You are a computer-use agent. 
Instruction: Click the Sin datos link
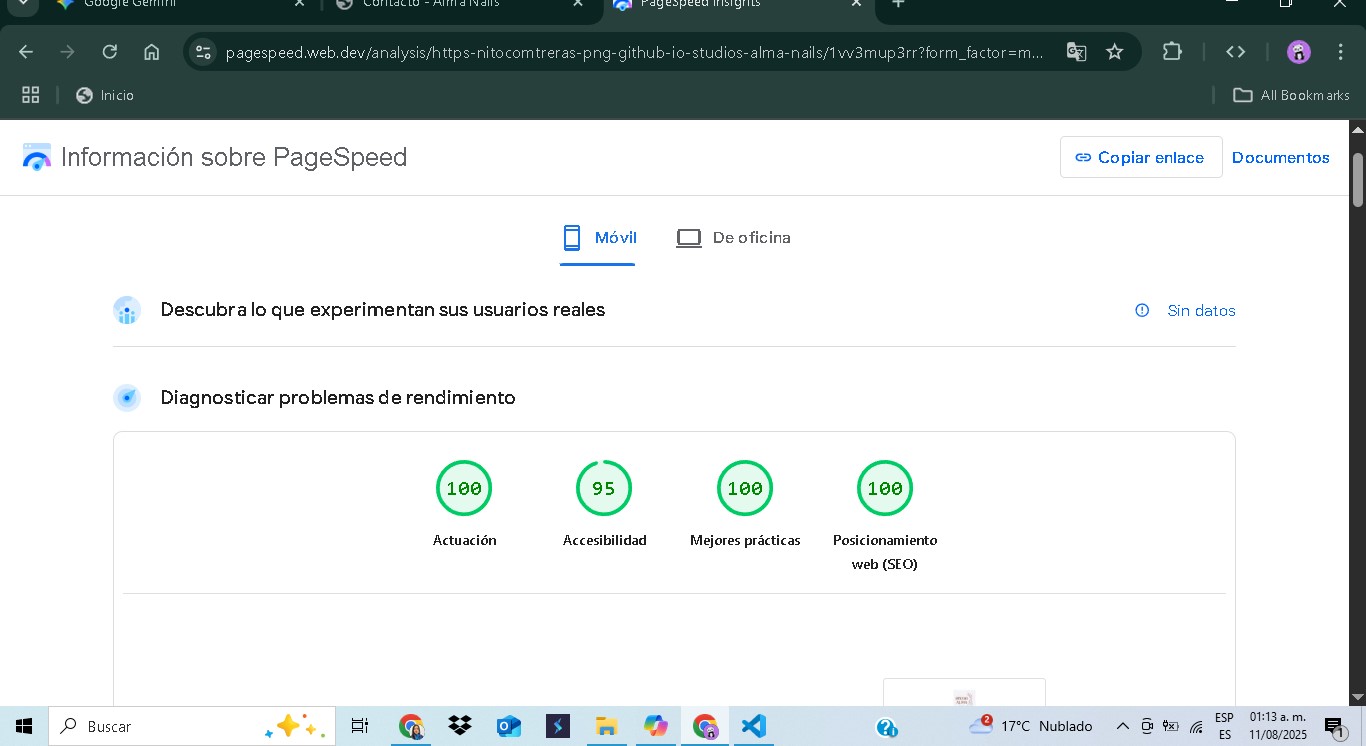click(1201, 311)
